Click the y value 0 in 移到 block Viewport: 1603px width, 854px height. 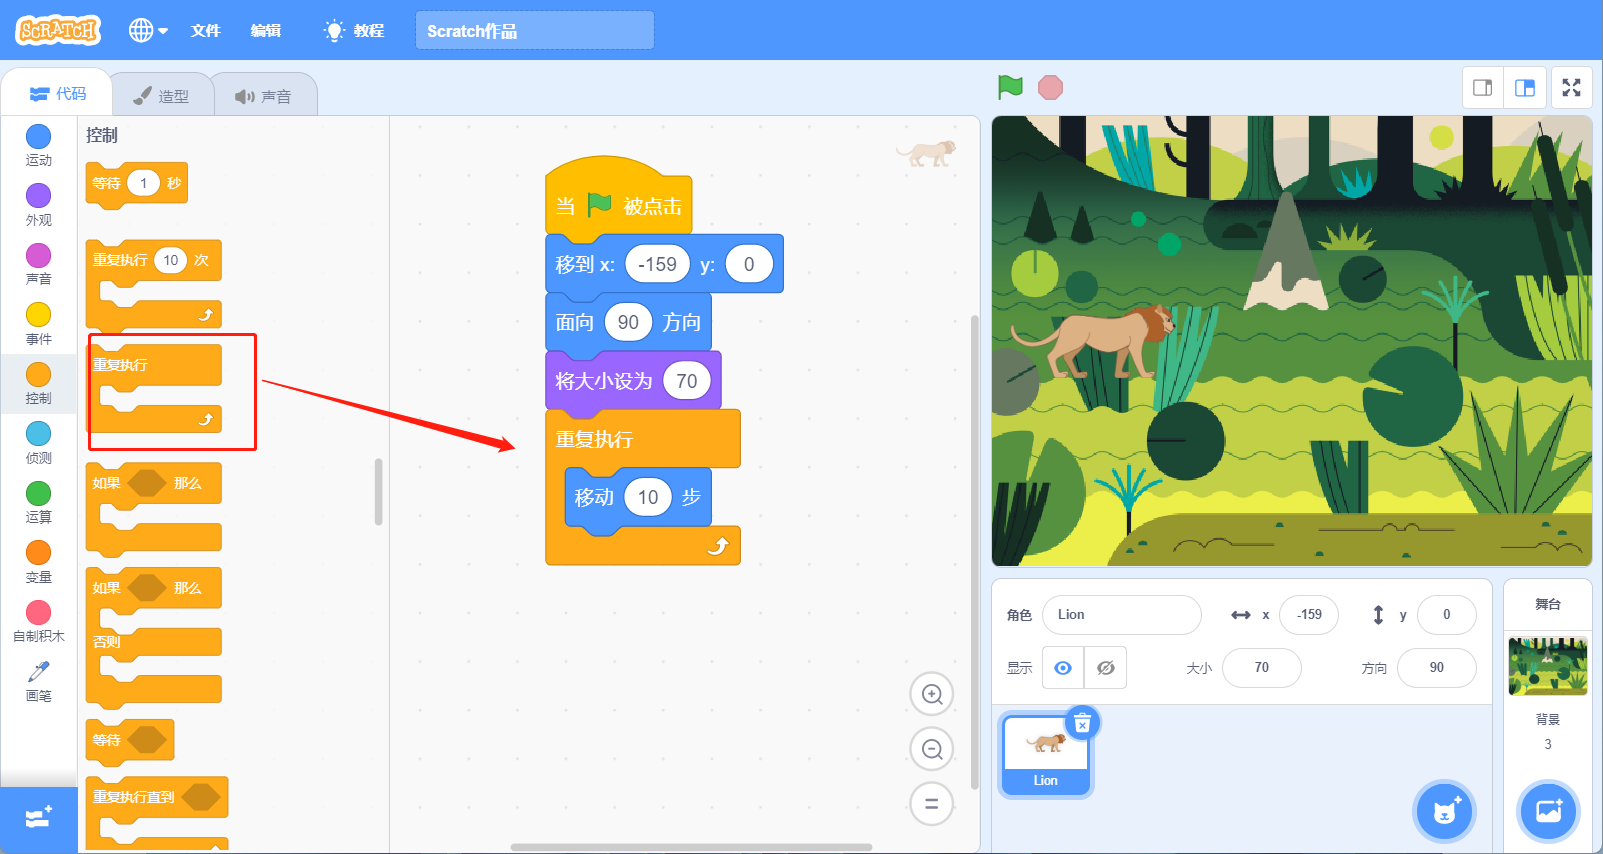tap(748, 264)
